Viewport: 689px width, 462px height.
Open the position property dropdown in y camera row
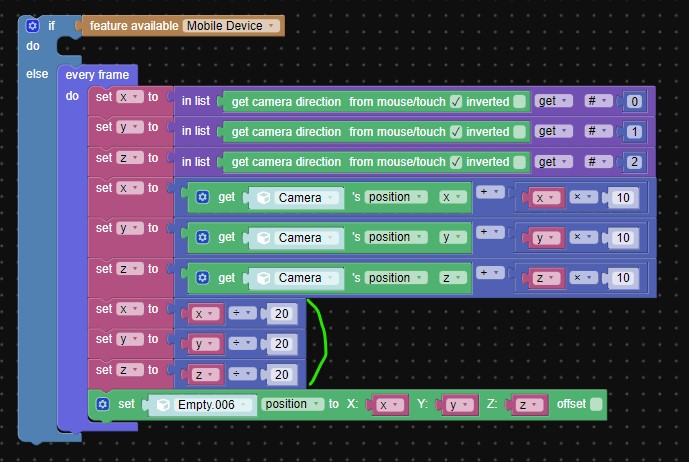[x=396, y=237]
